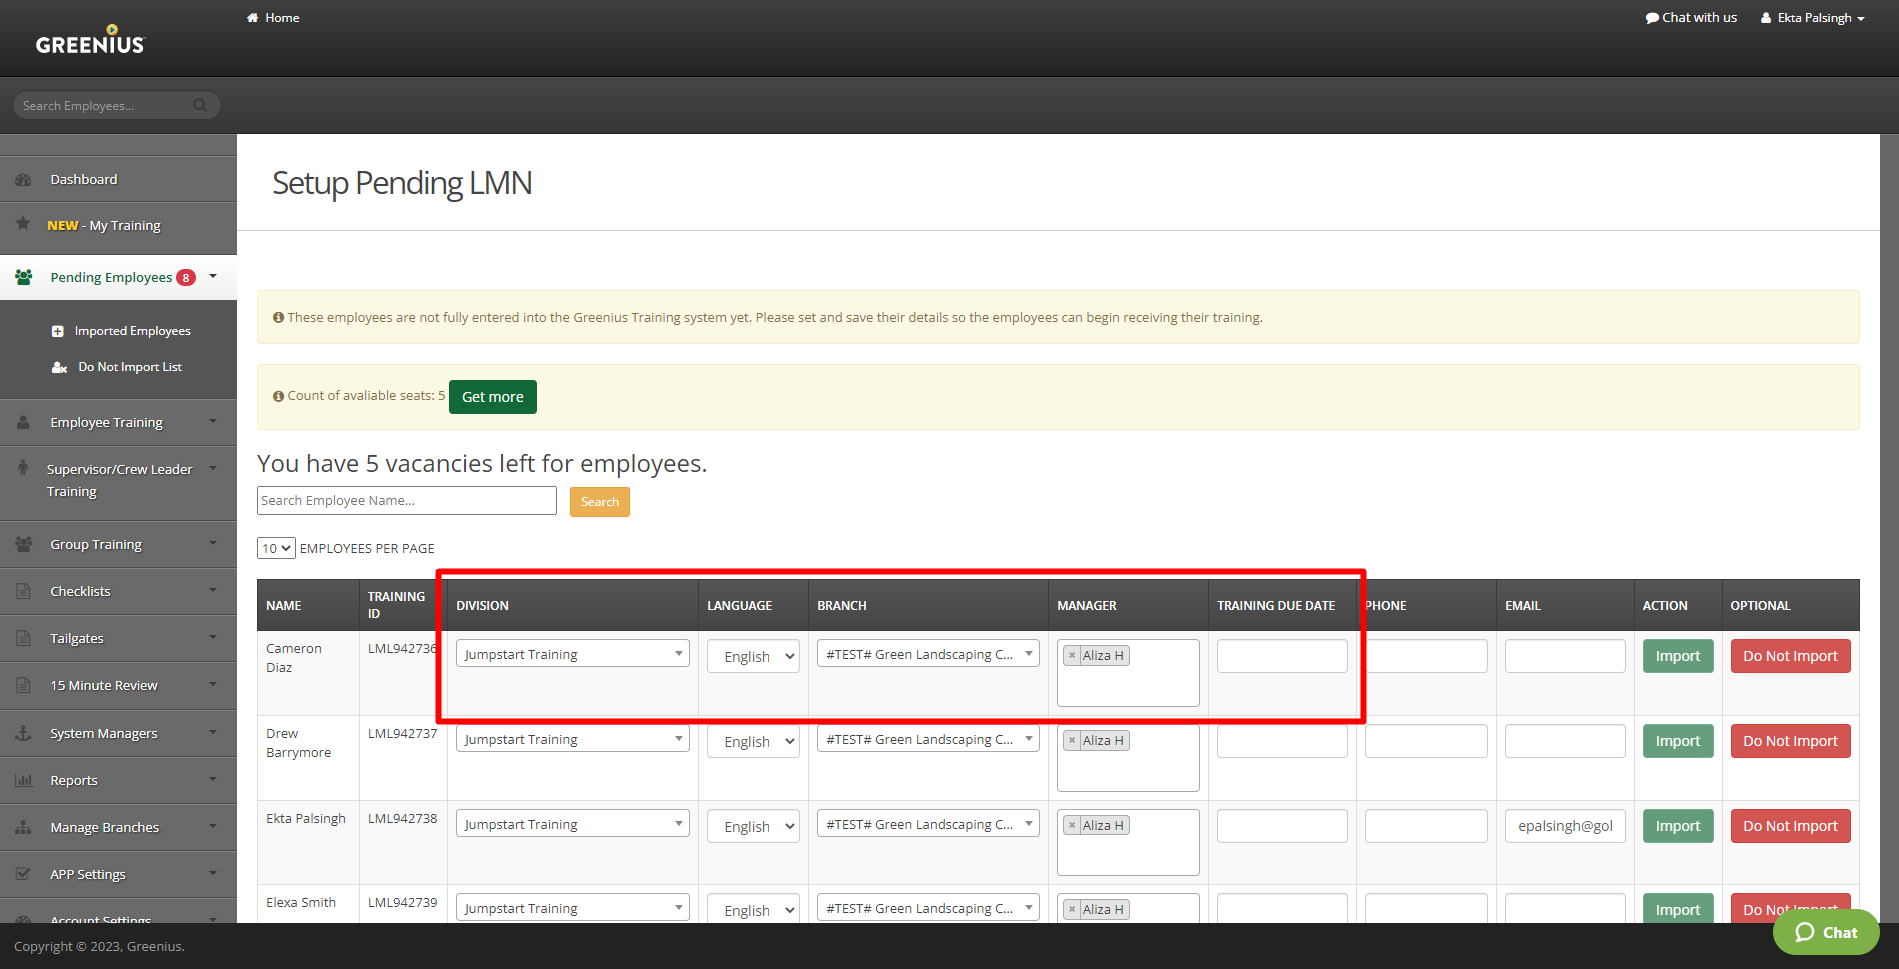This screenshot has width=1899, height=969.
Task: Open the Home link
Action: (273, 18)
